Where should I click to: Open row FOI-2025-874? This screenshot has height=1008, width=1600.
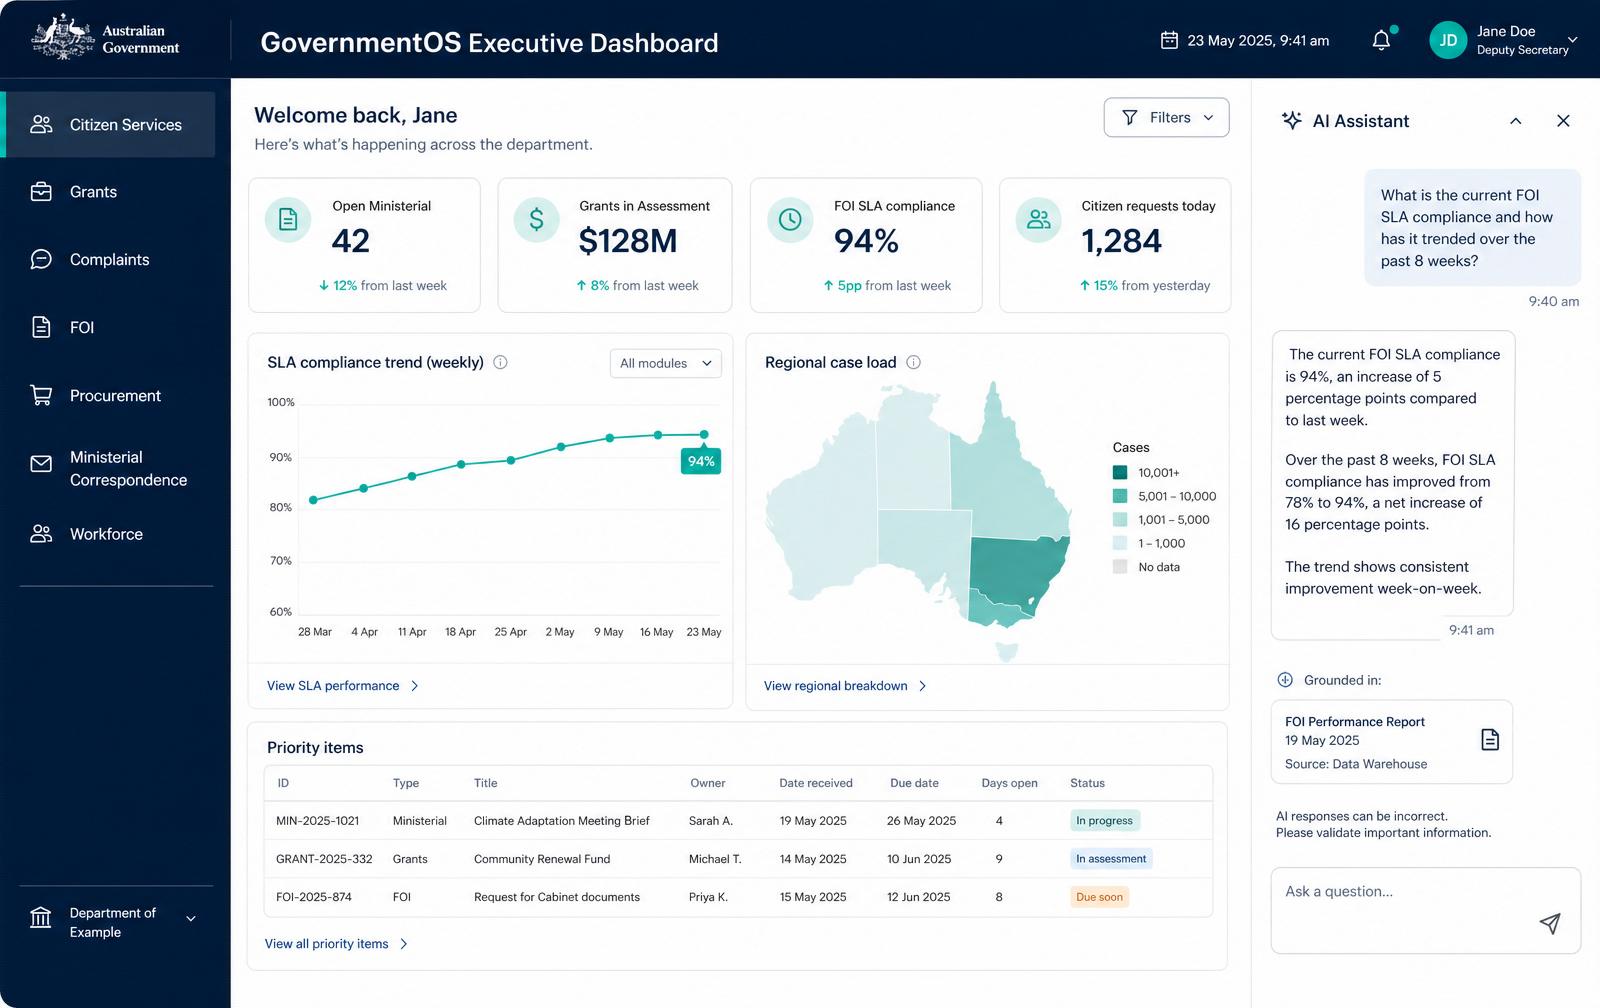738,896
